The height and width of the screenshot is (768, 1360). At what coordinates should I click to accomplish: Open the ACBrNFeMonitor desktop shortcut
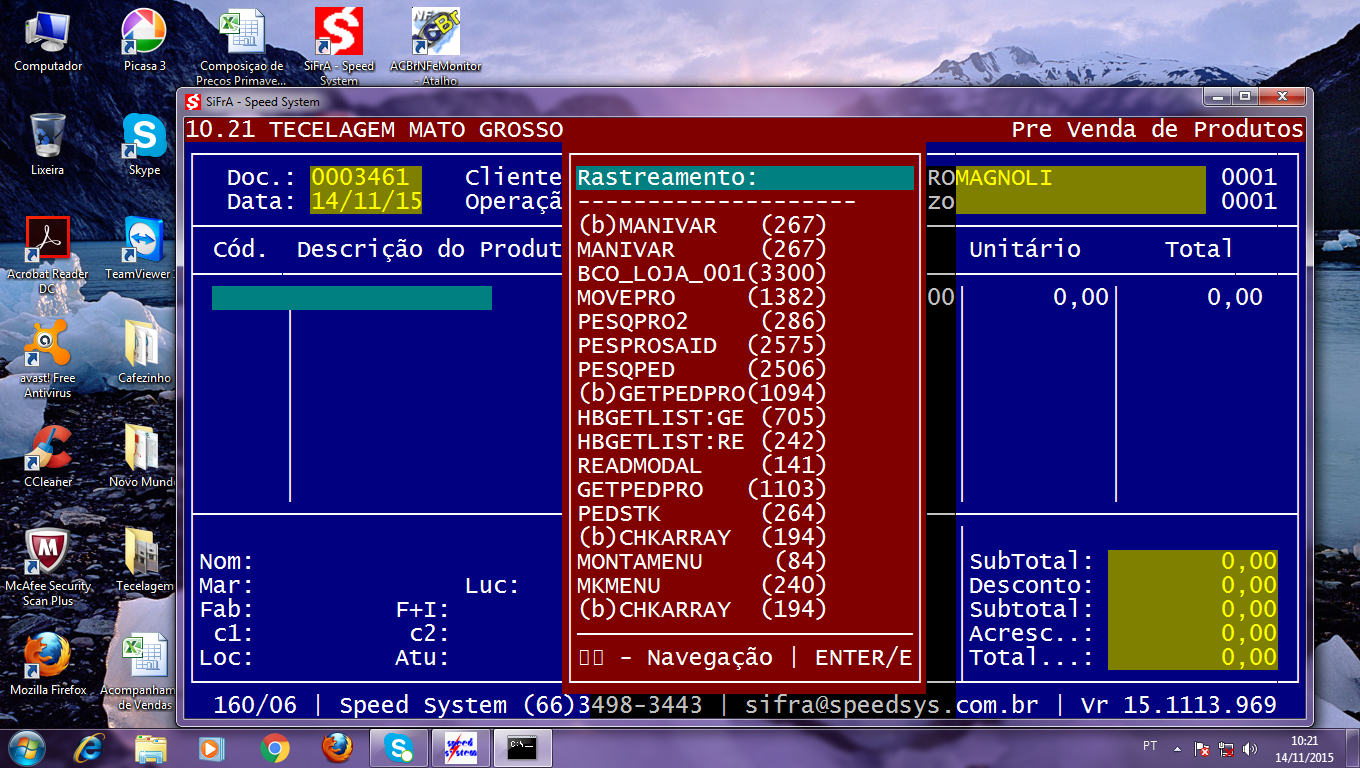pos(436,47)
